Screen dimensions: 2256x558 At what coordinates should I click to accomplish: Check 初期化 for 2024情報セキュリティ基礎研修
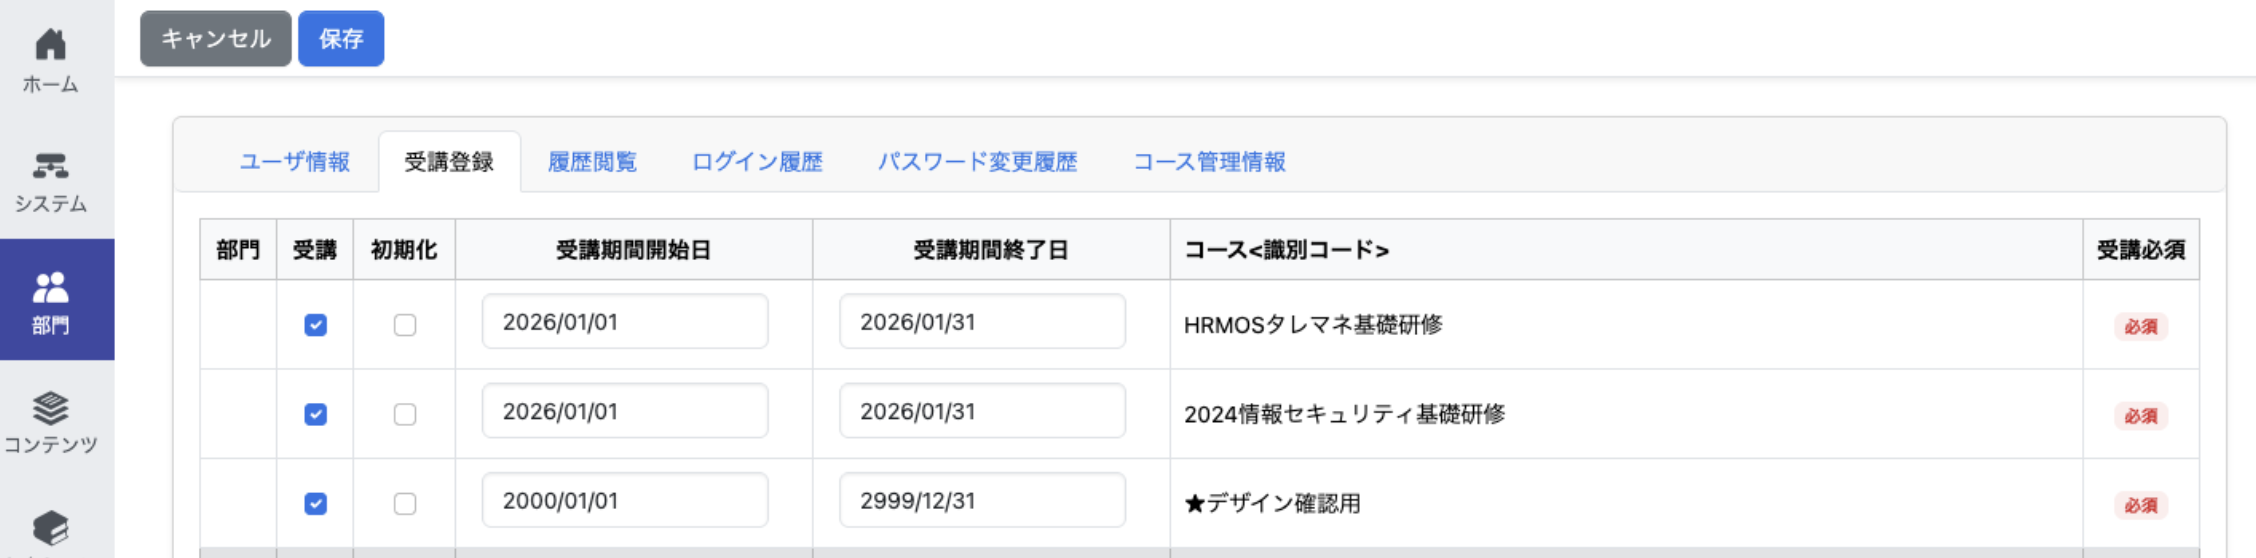pos(405,414)
